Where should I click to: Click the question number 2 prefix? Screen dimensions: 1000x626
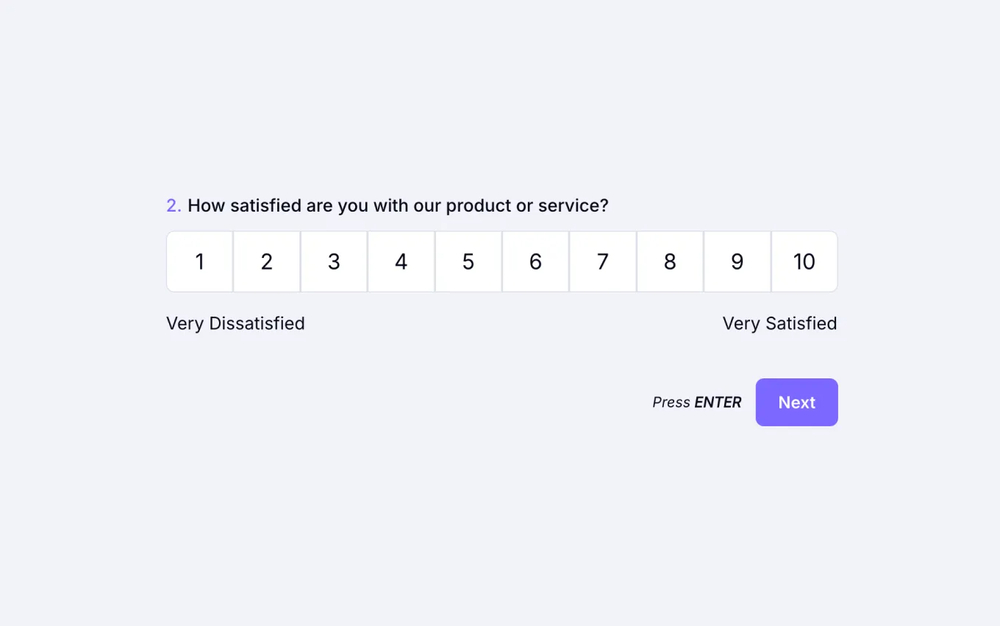pos(171,205)
